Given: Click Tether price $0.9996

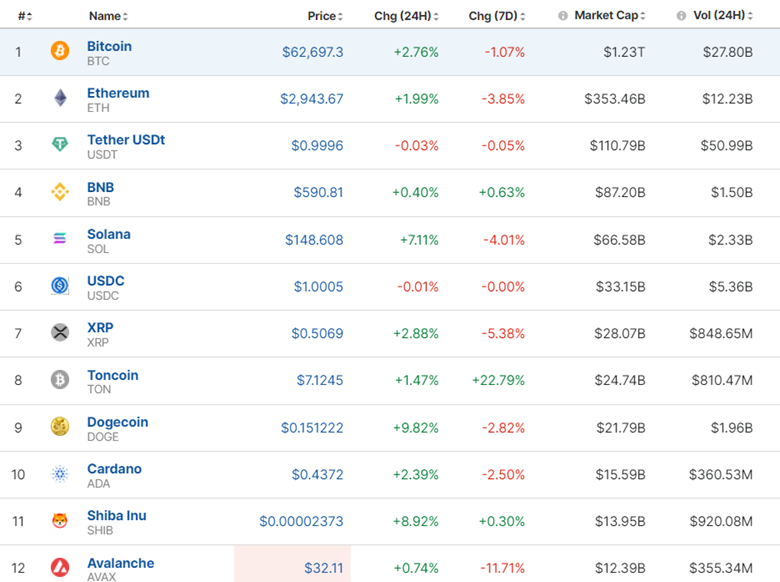Looking at the screenshot, I should [x=317, y=145].
